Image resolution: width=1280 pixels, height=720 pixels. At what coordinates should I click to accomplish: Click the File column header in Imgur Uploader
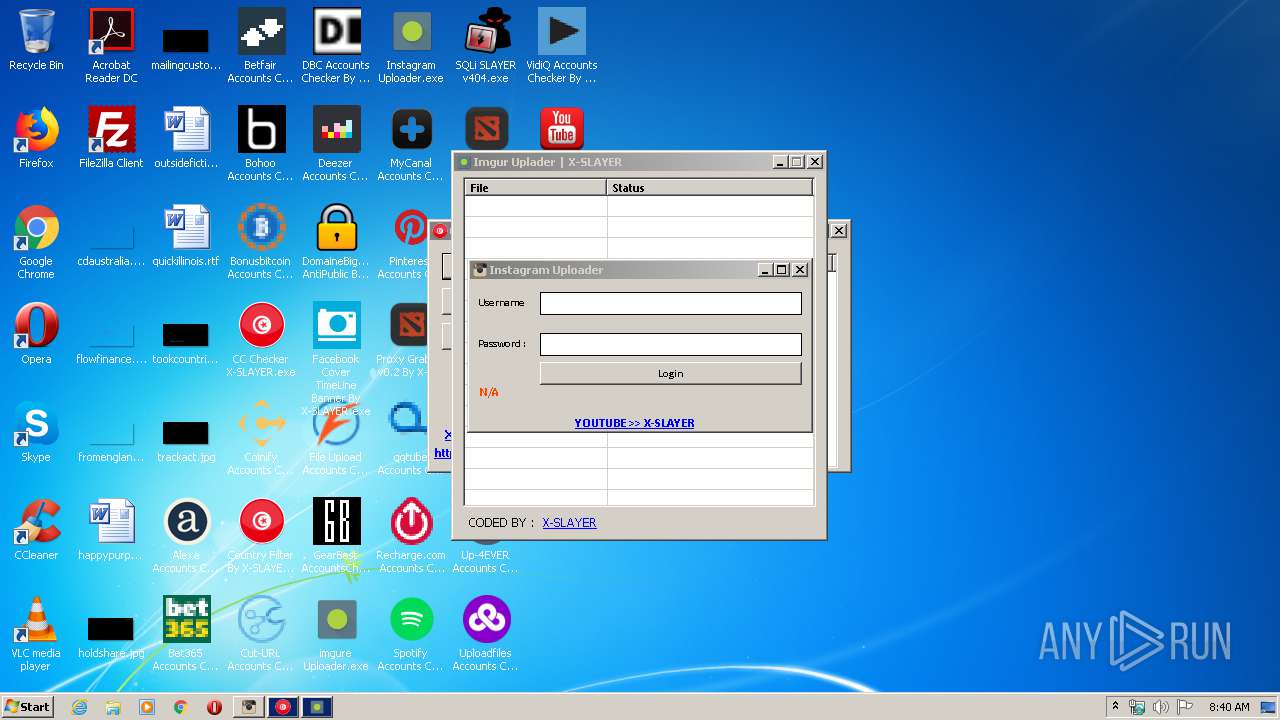pos(536,187)
